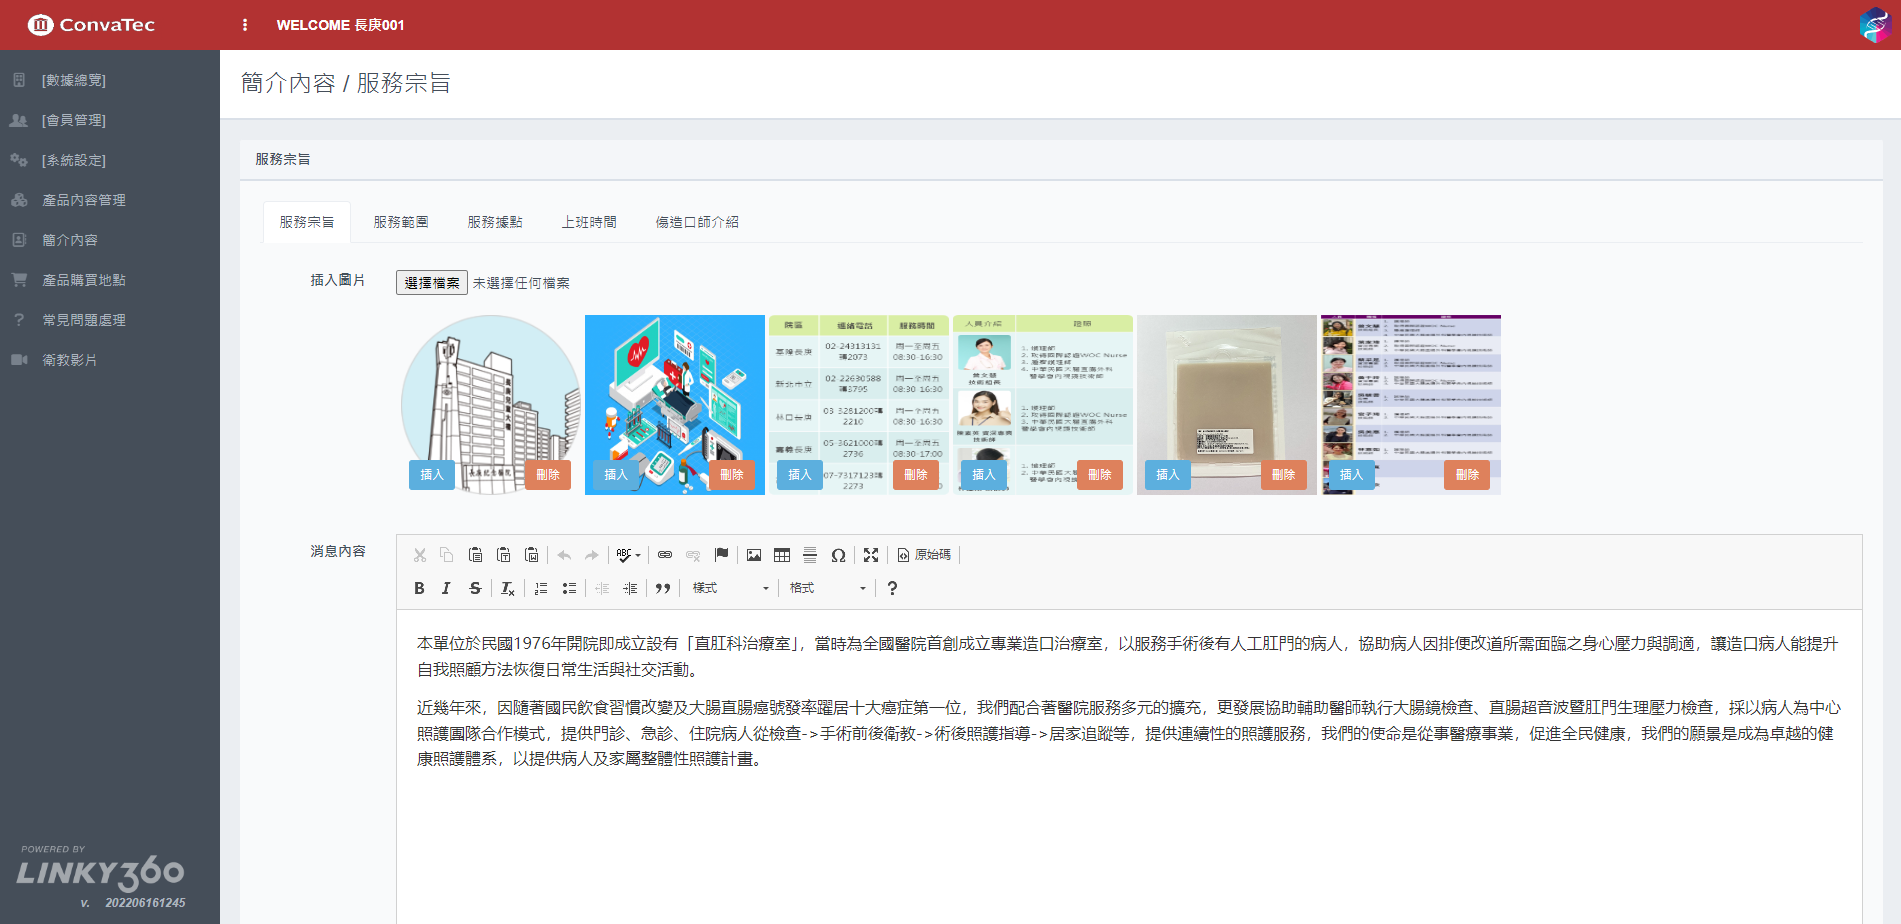Click the 選擇檔案 file chooser button
Screen dimensions: 1901x924
pos(432,283)
